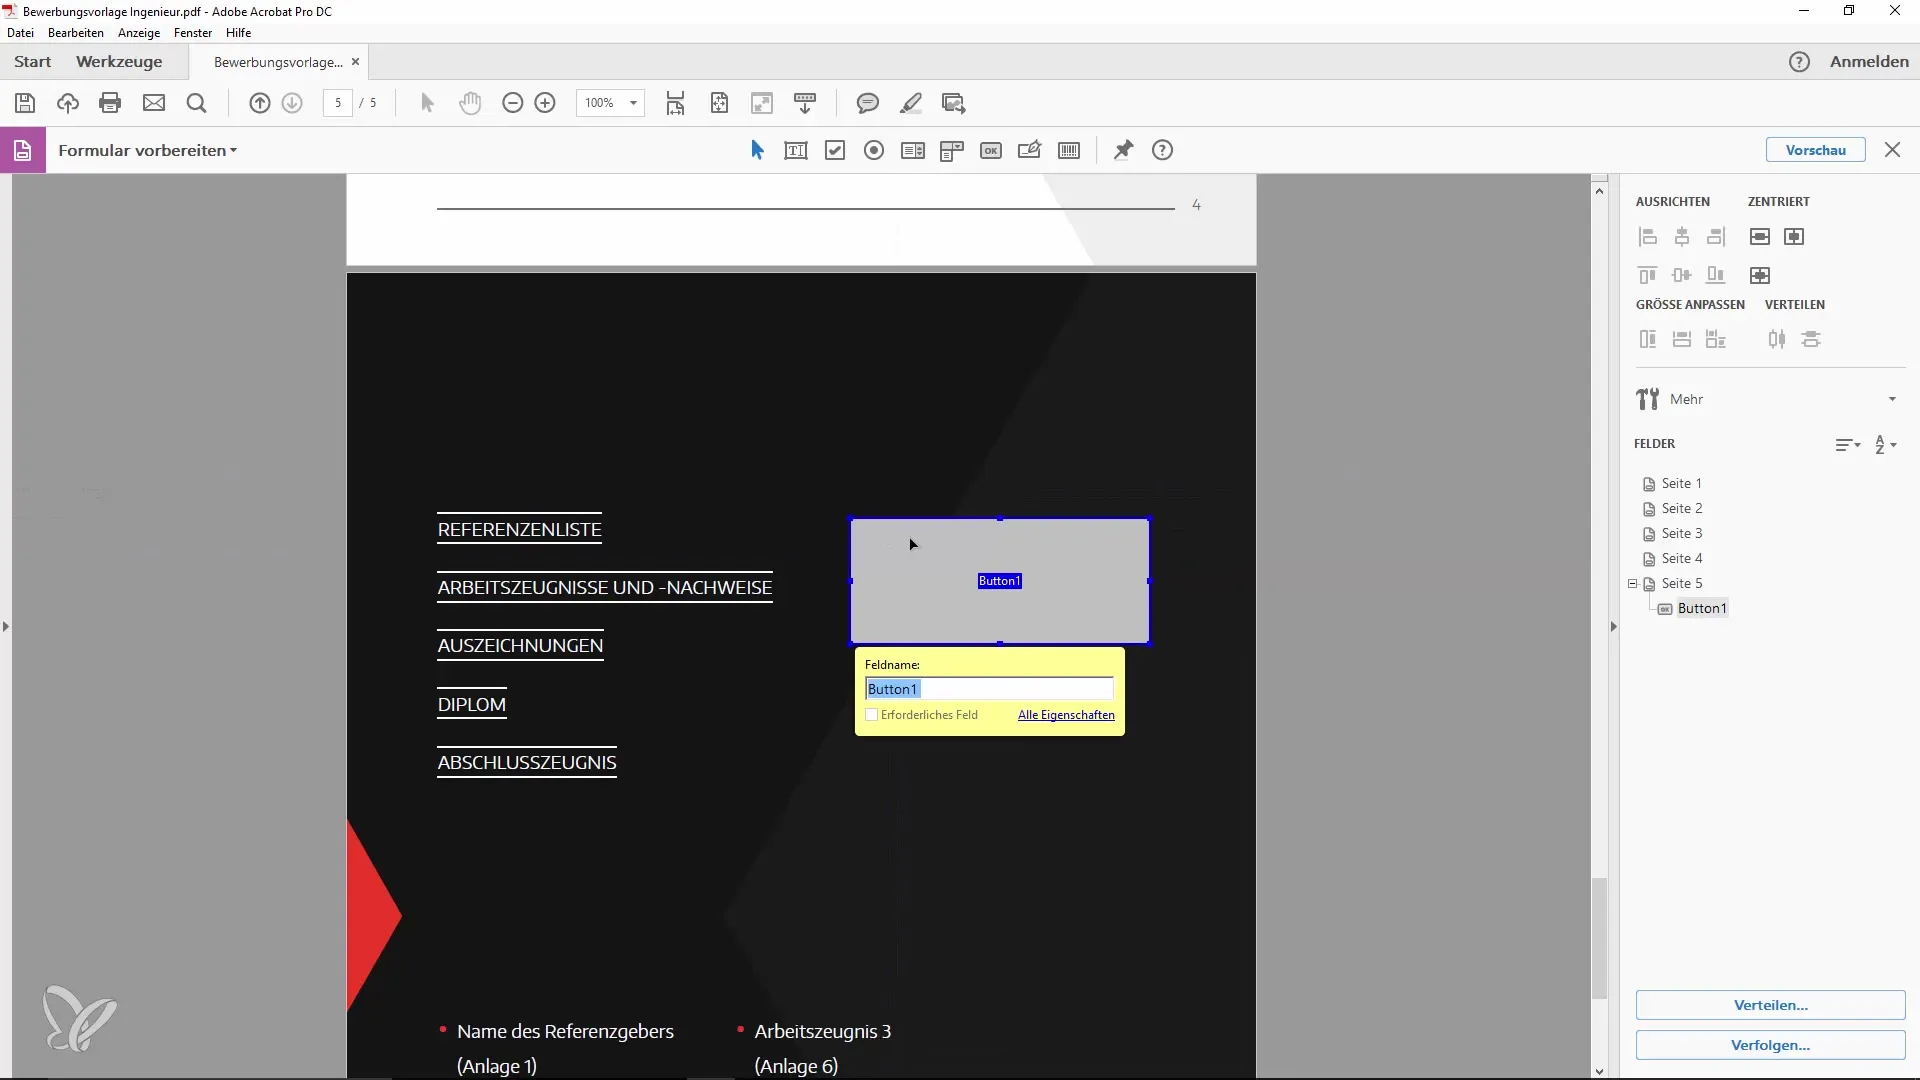Align fields to top edge icon
The height and width of the screenshot is (1080, 1920).
(x=1648, y=275)
